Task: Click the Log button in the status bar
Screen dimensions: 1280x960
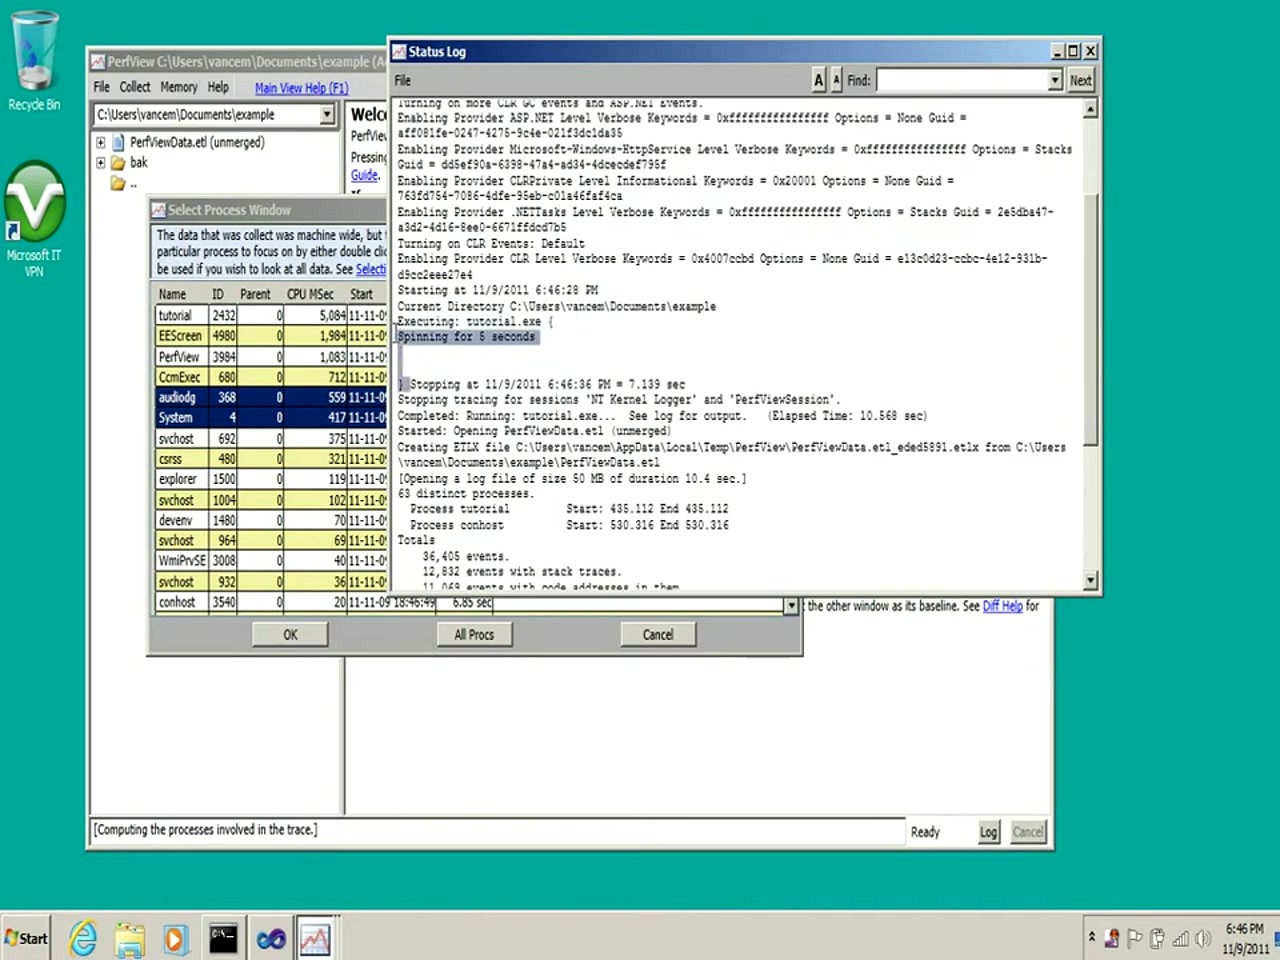Action: [988, 831]
